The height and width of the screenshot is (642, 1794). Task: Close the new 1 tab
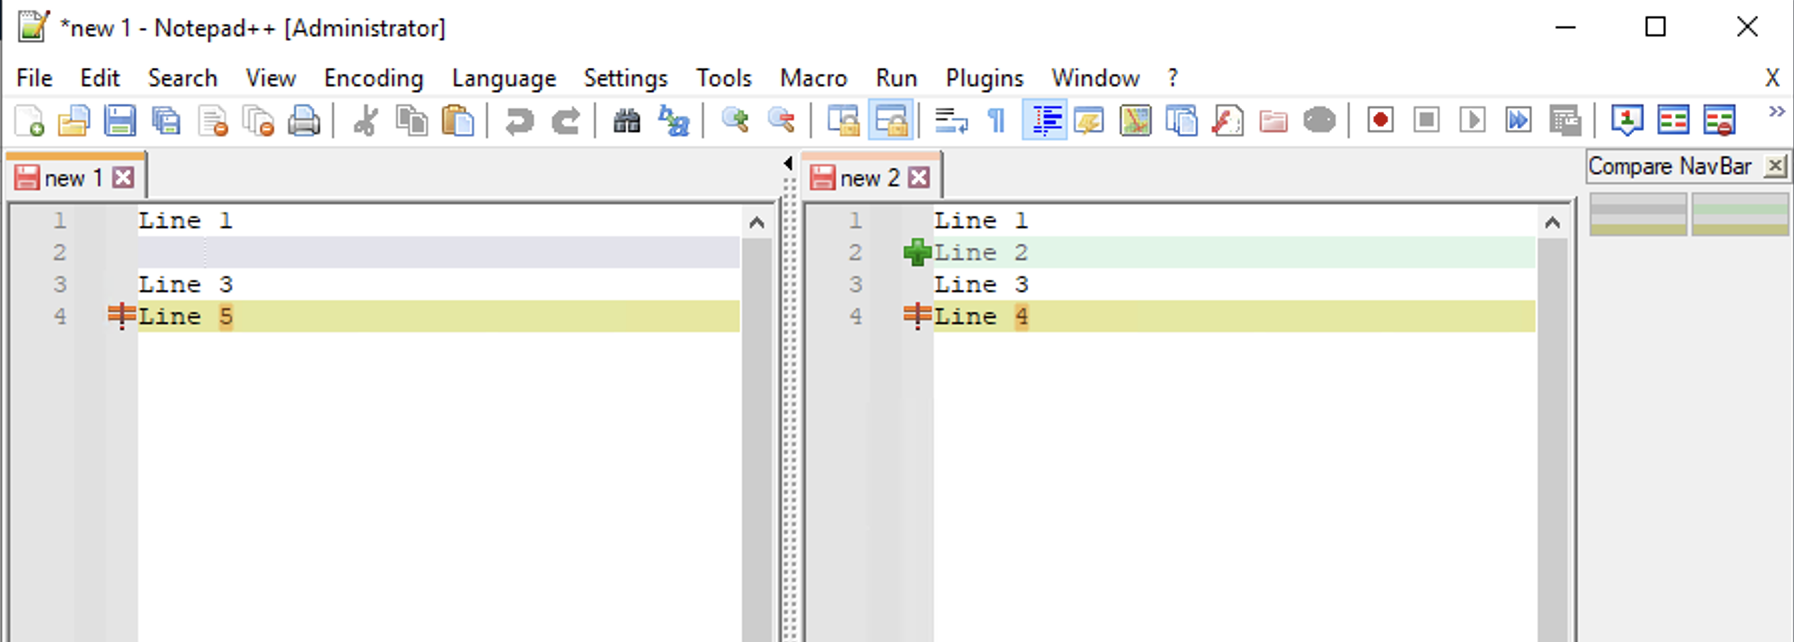point(123,178)
